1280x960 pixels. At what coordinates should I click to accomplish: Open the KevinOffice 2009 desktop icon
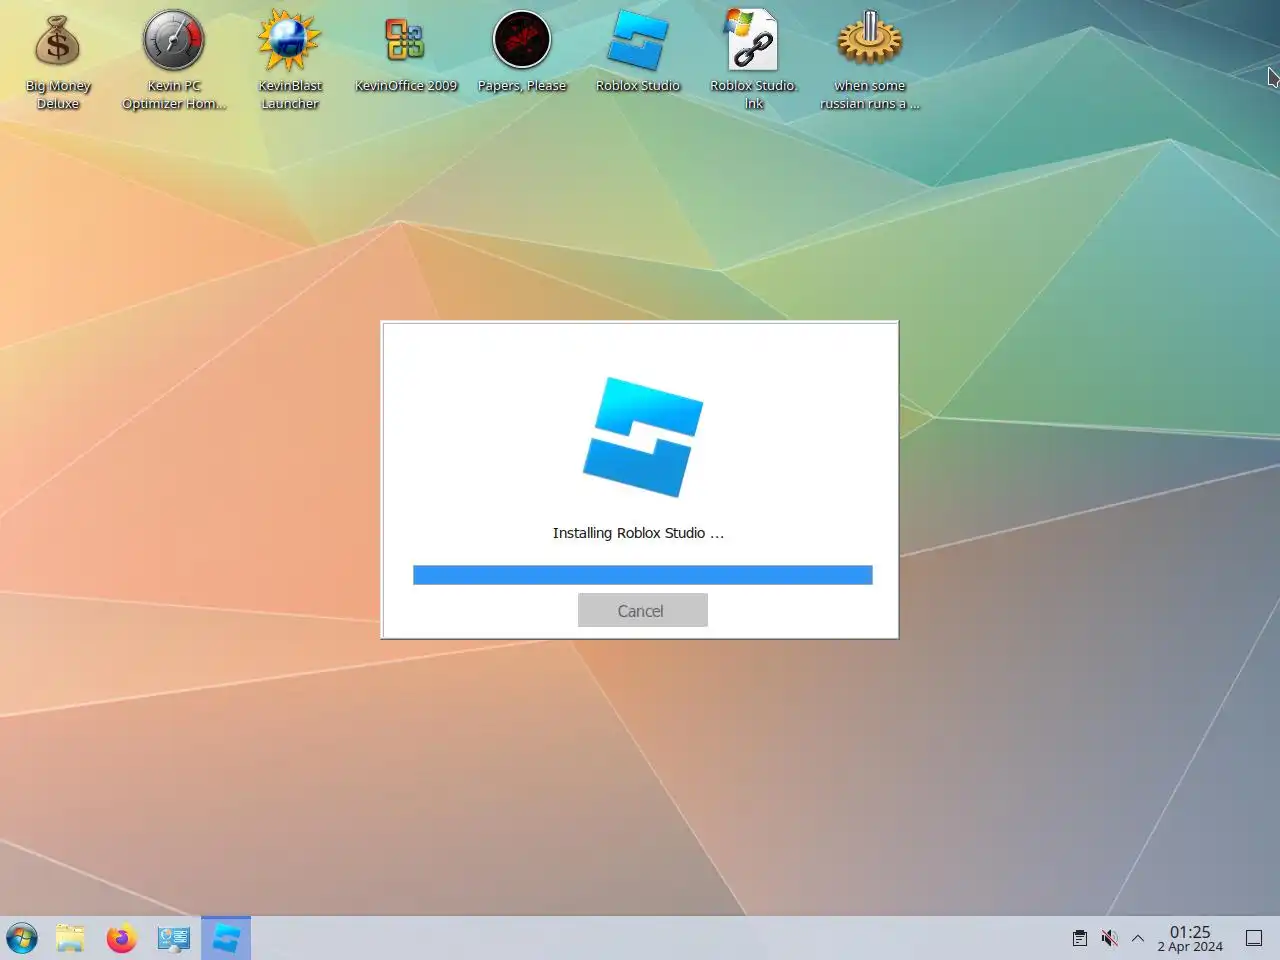pyautogui.click(x=406, y=52)
